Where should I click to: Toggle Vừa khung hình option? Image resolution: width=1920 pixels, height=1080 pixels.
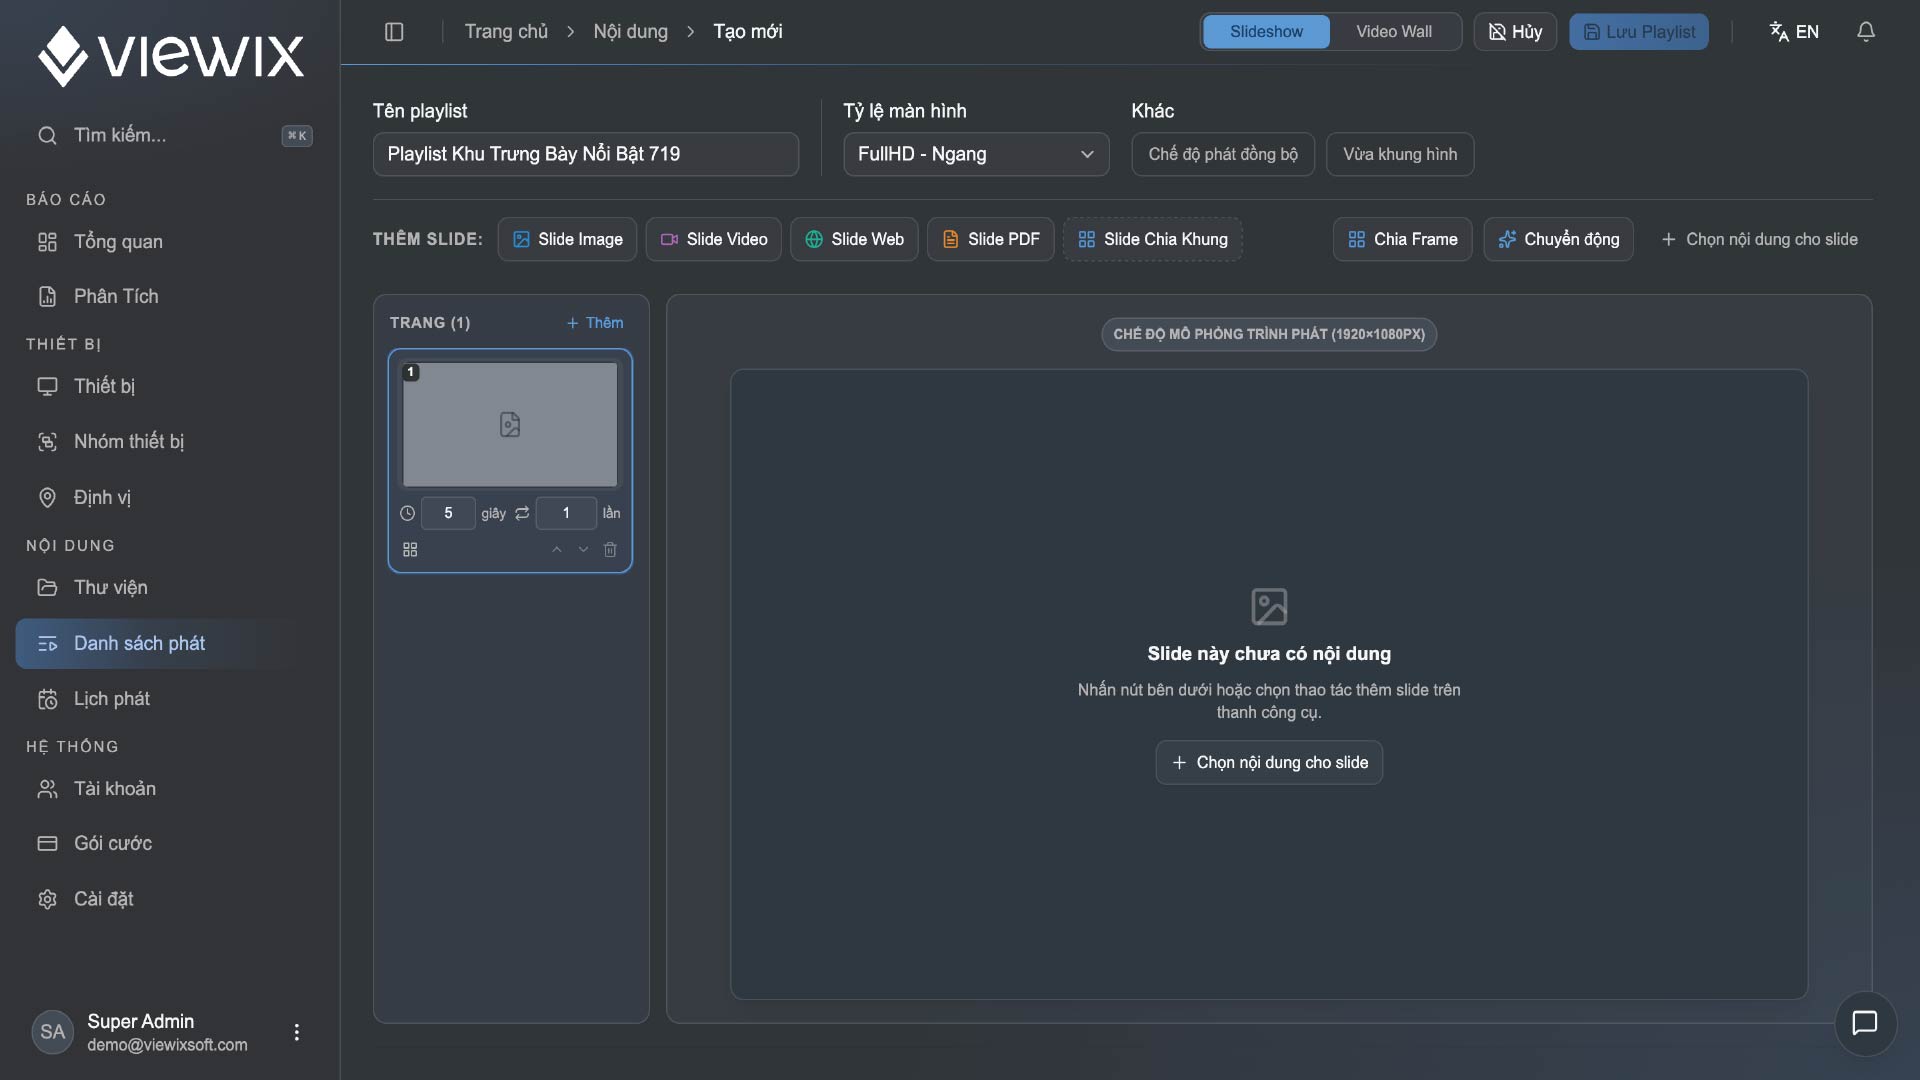pos(1400,154)
